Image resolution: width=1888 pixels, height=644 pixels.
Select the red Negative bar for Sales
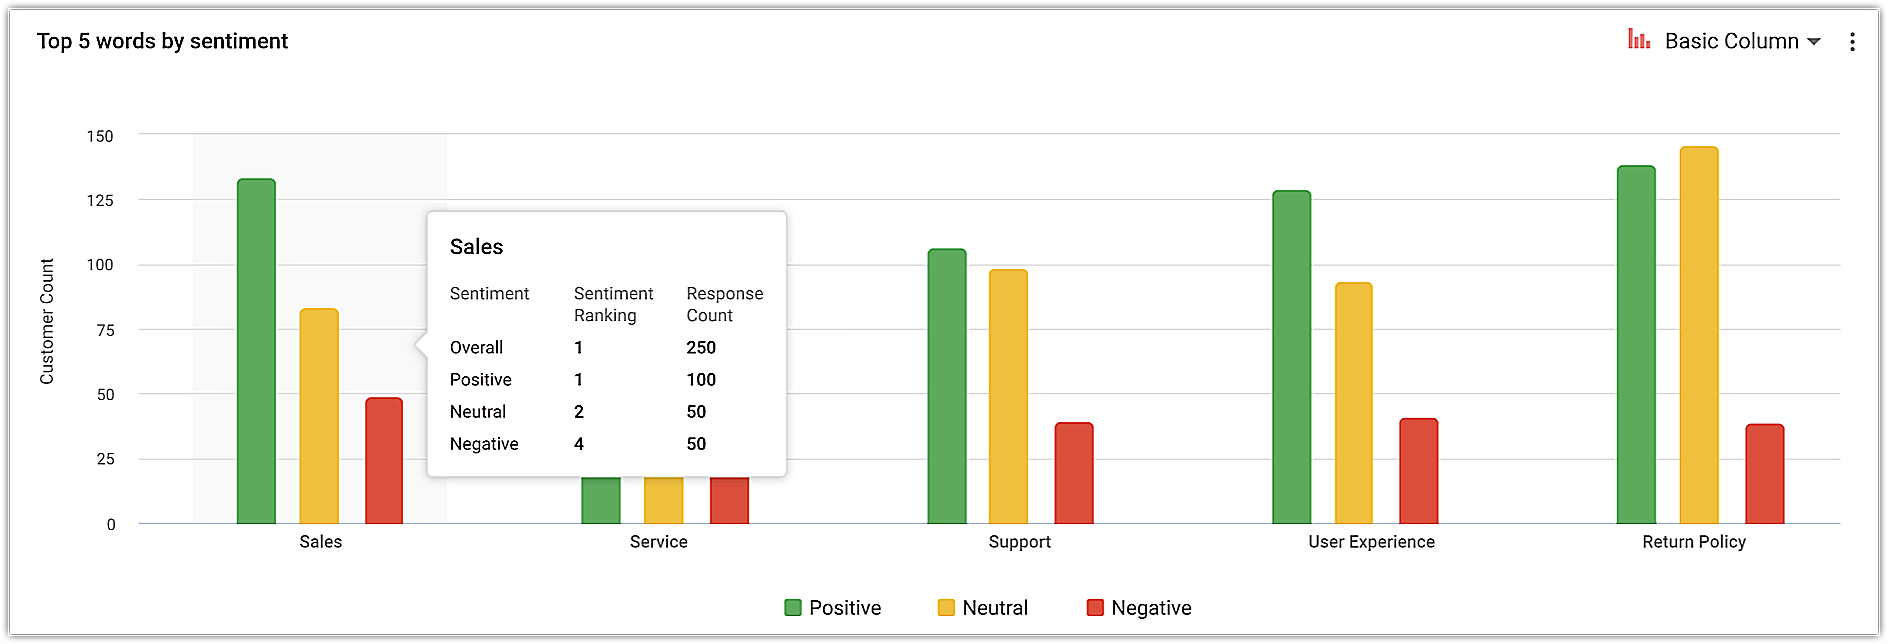[384, 460]
